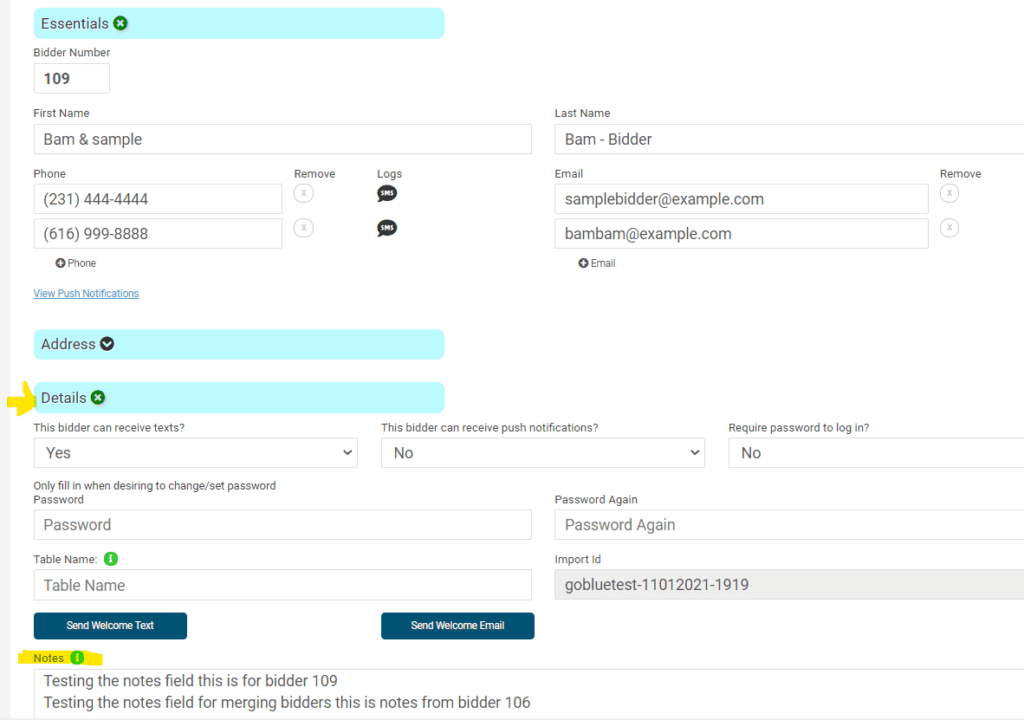This screenshot has height=720, width=1024.
Task: Click the Notes info icon
Action: 77,658
